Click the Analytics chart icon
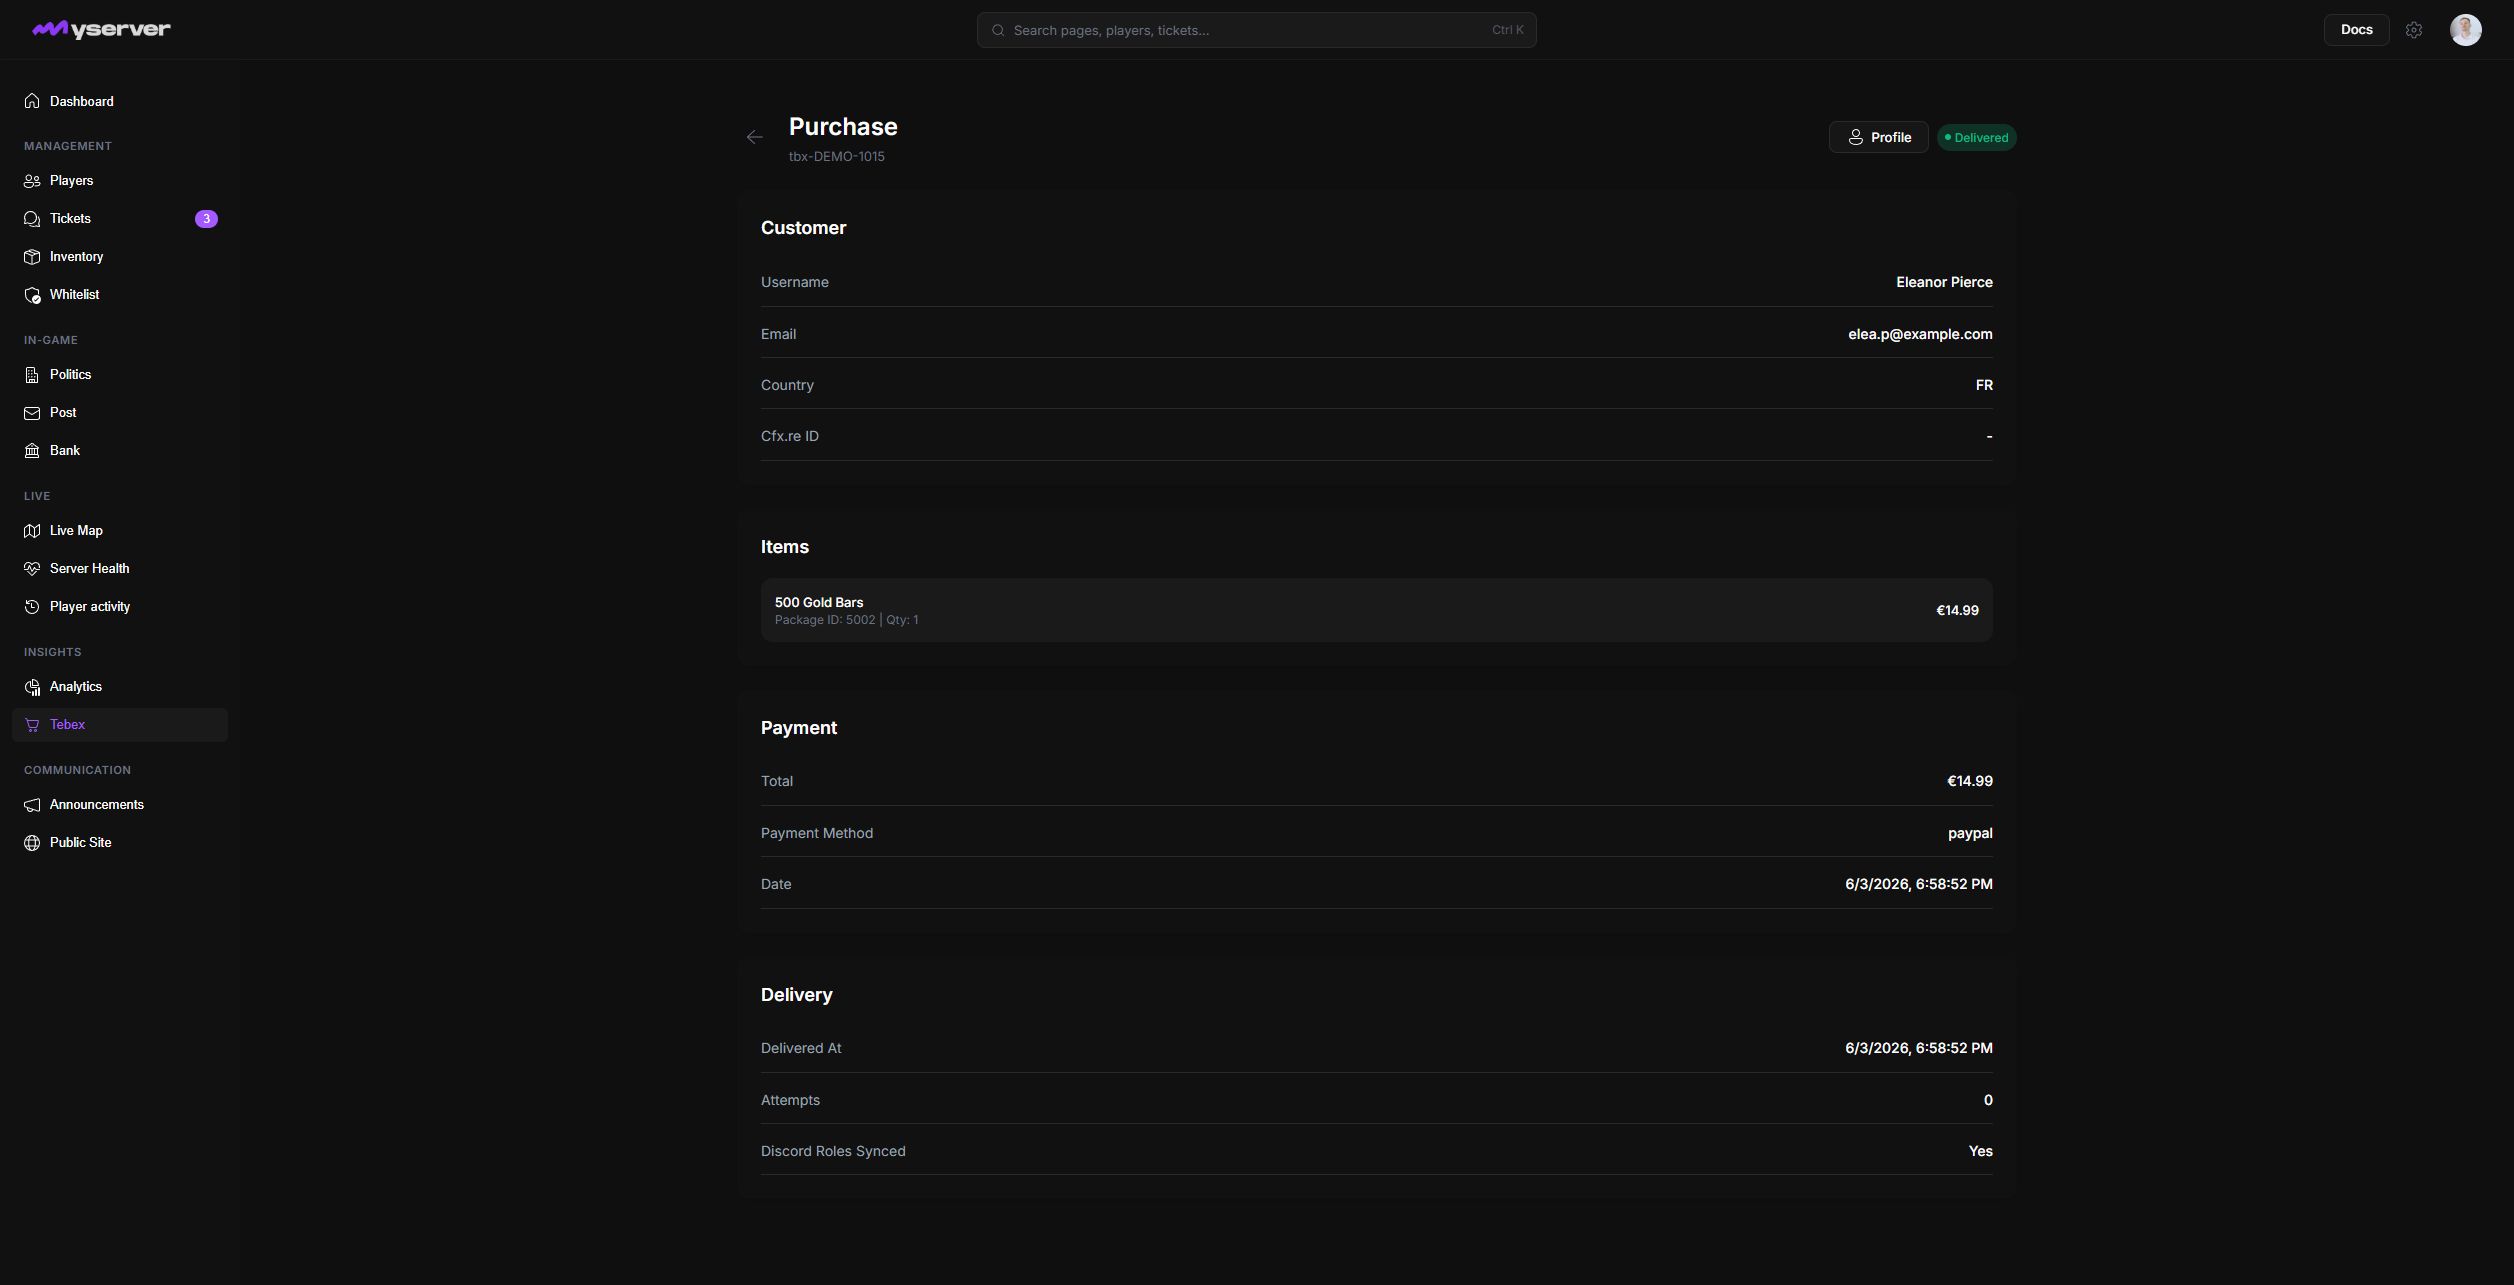 (x=32, y=687)
